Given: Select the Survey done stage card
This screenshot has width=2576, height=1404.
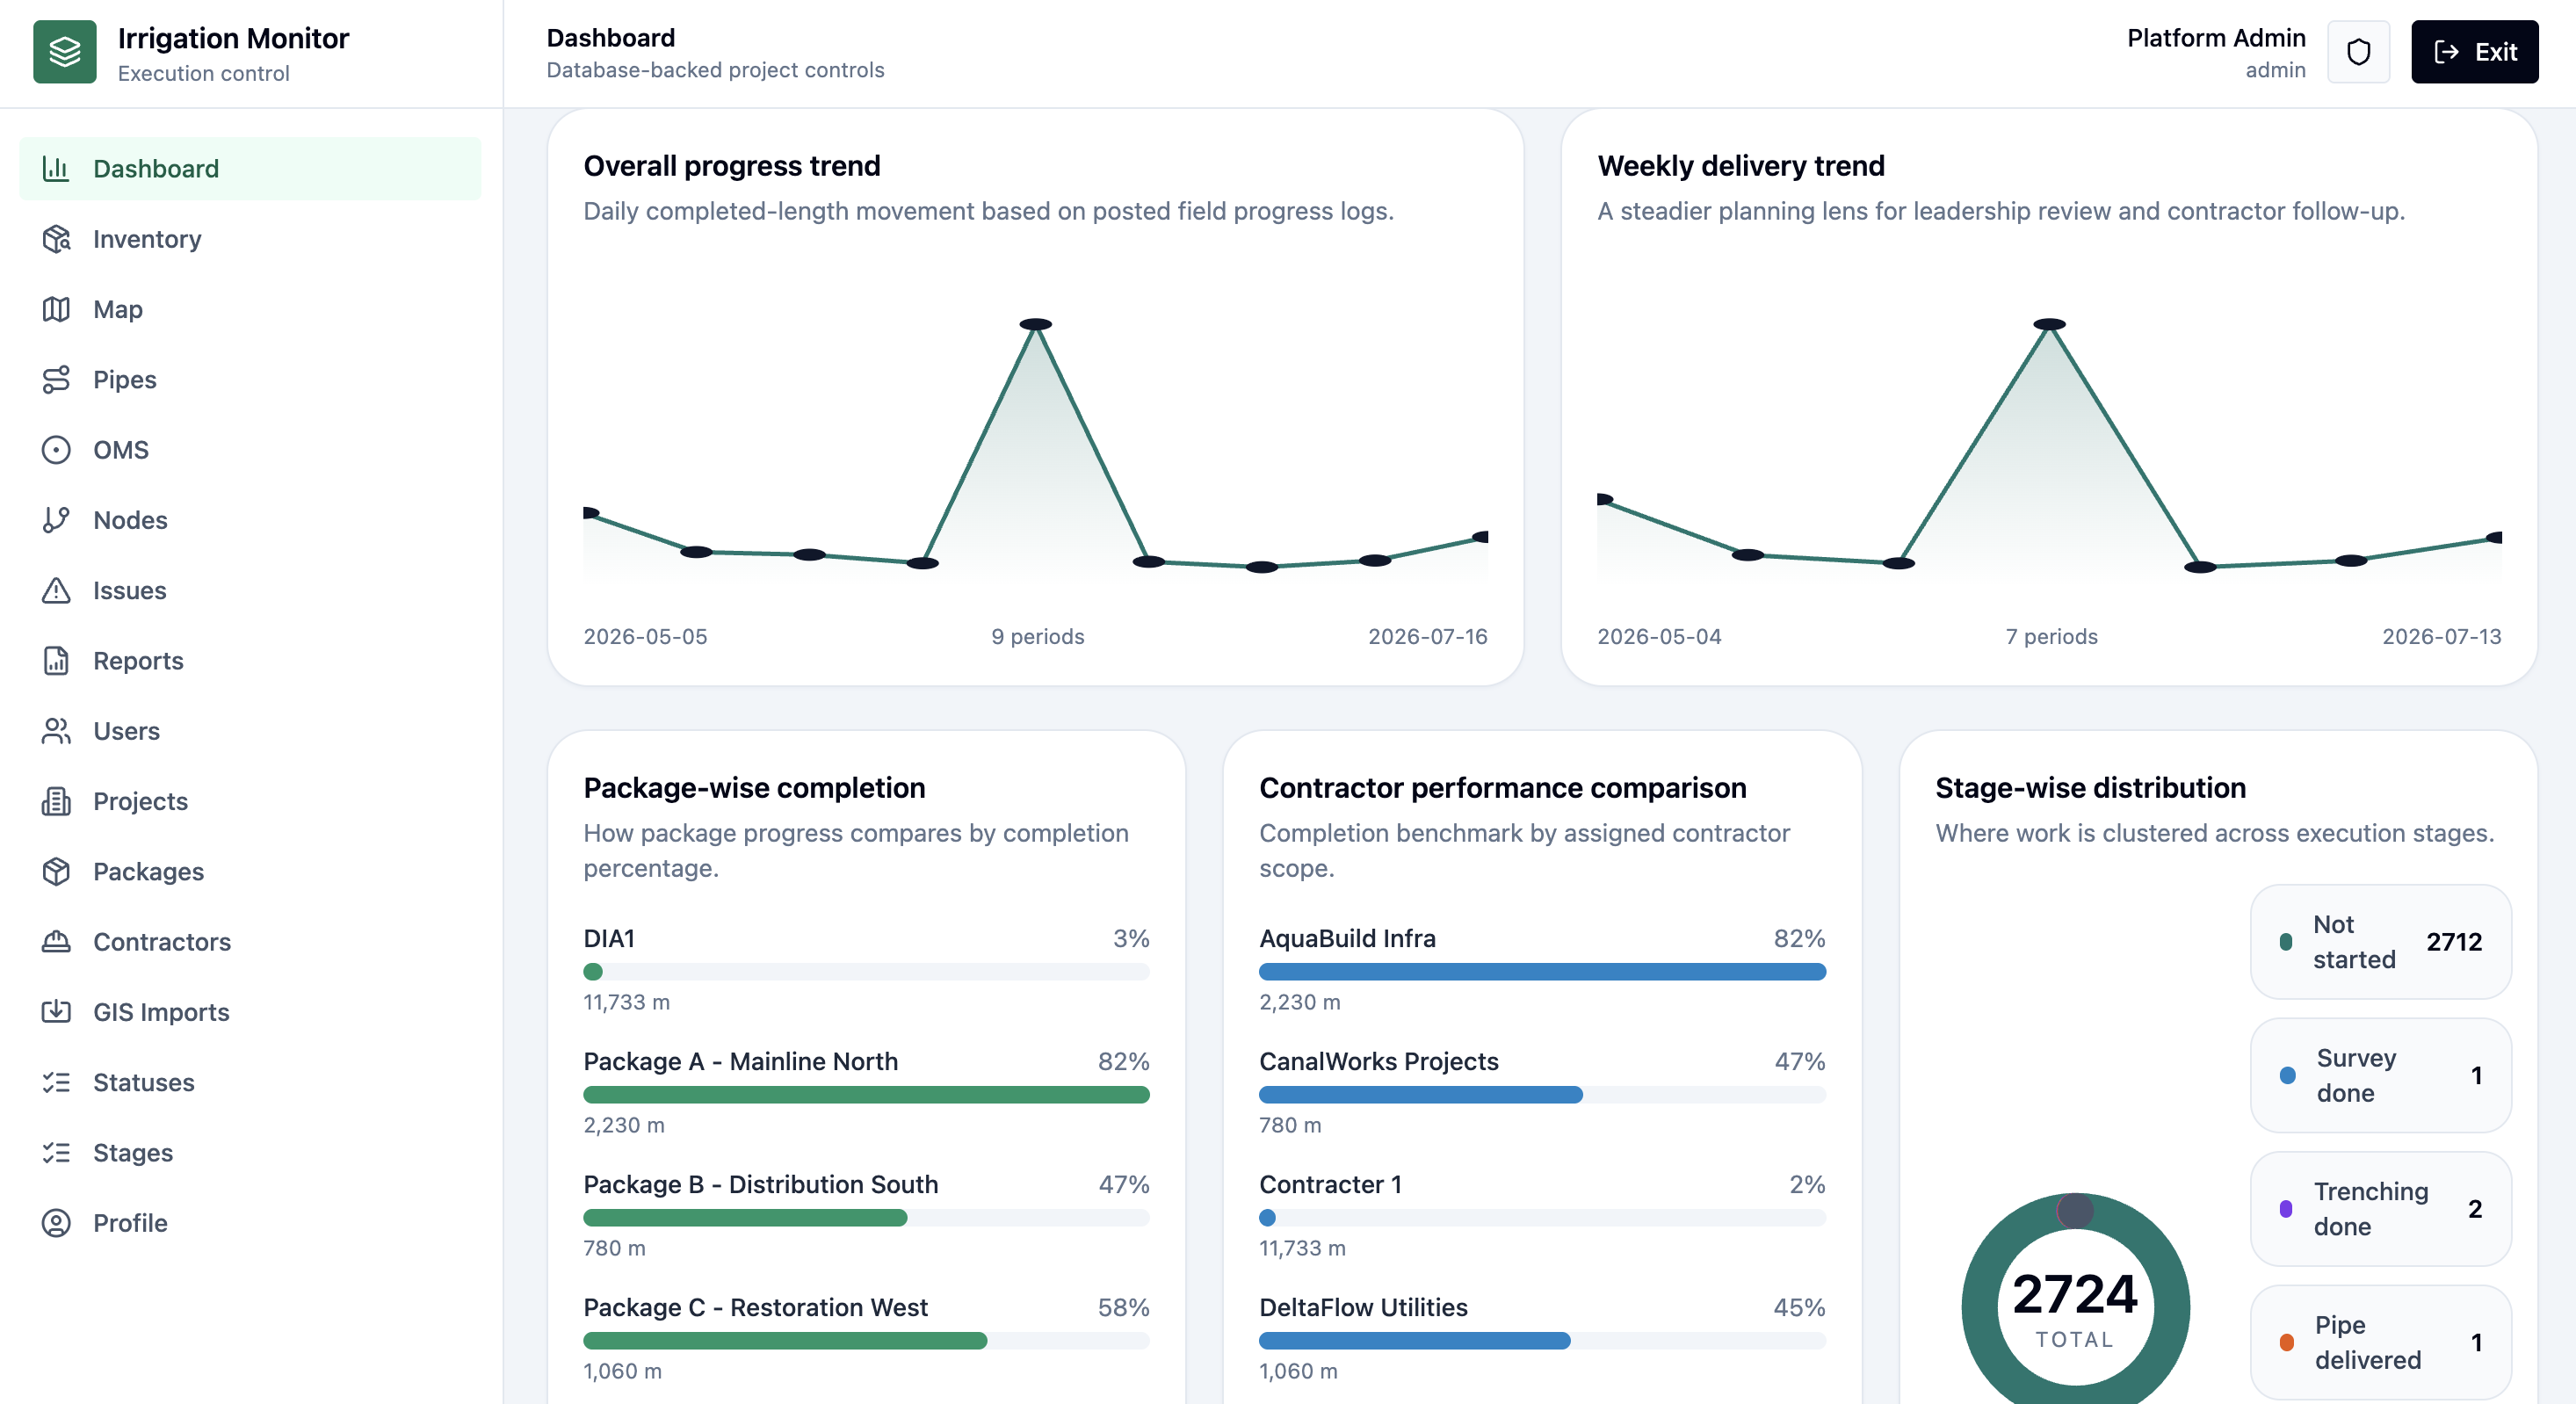Looking at the screenshot, I should pyautogui.click(x=2381, y=1076).
